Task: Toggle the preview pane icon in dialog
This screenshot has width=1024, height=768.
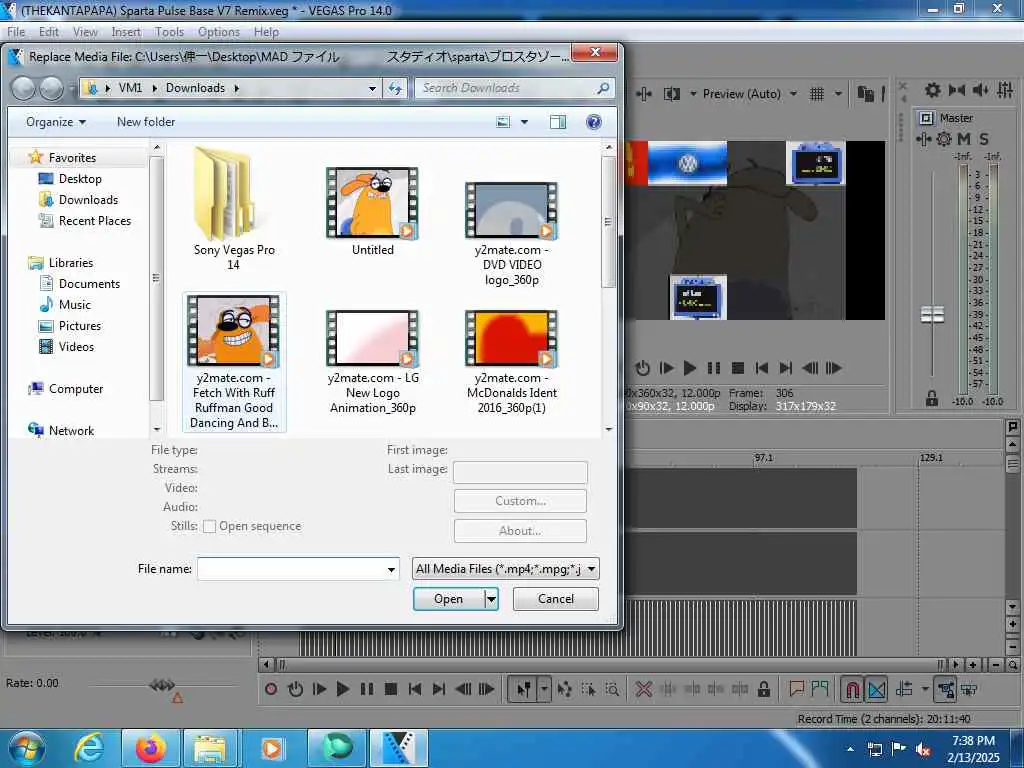Action: [558, 122]
